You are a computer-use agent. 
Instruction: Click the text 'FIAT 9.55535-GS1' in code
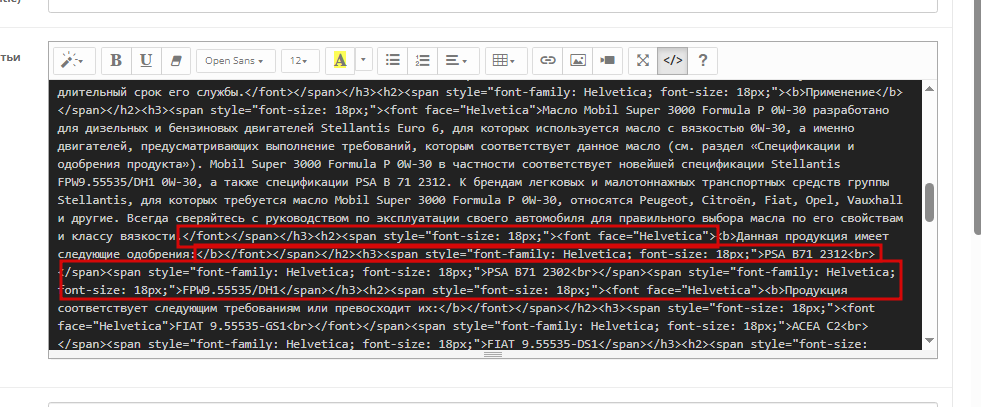pyautogui.click(x=229, y=327)
